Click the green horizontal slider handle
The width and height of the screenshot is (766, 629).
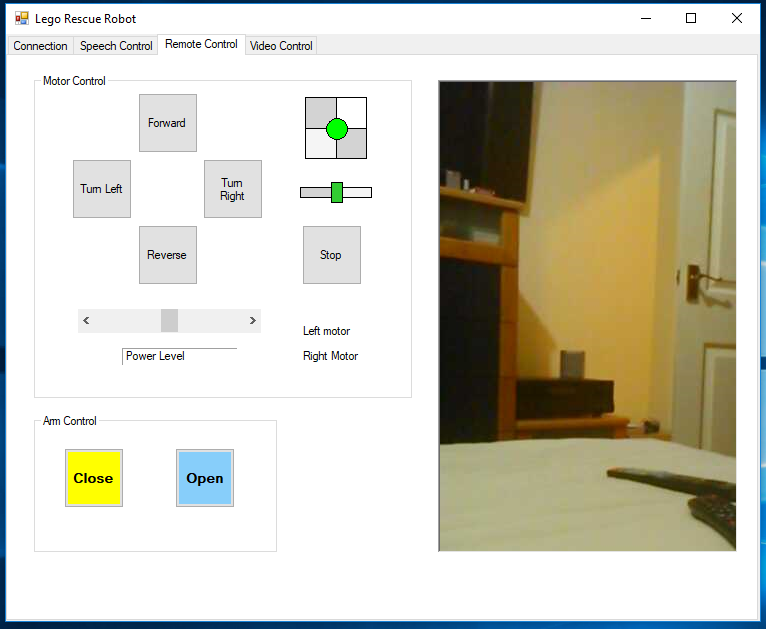coord(337,192)
